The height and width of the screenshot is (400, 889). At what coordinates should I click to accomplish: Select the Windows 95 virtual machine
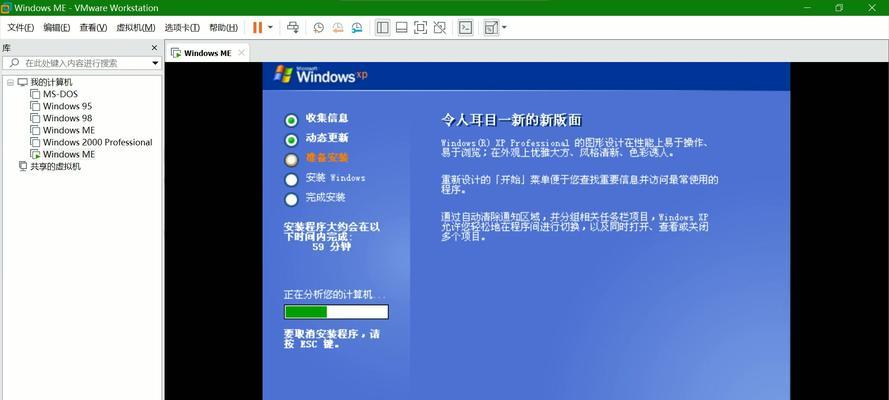(x=67, y=106)
